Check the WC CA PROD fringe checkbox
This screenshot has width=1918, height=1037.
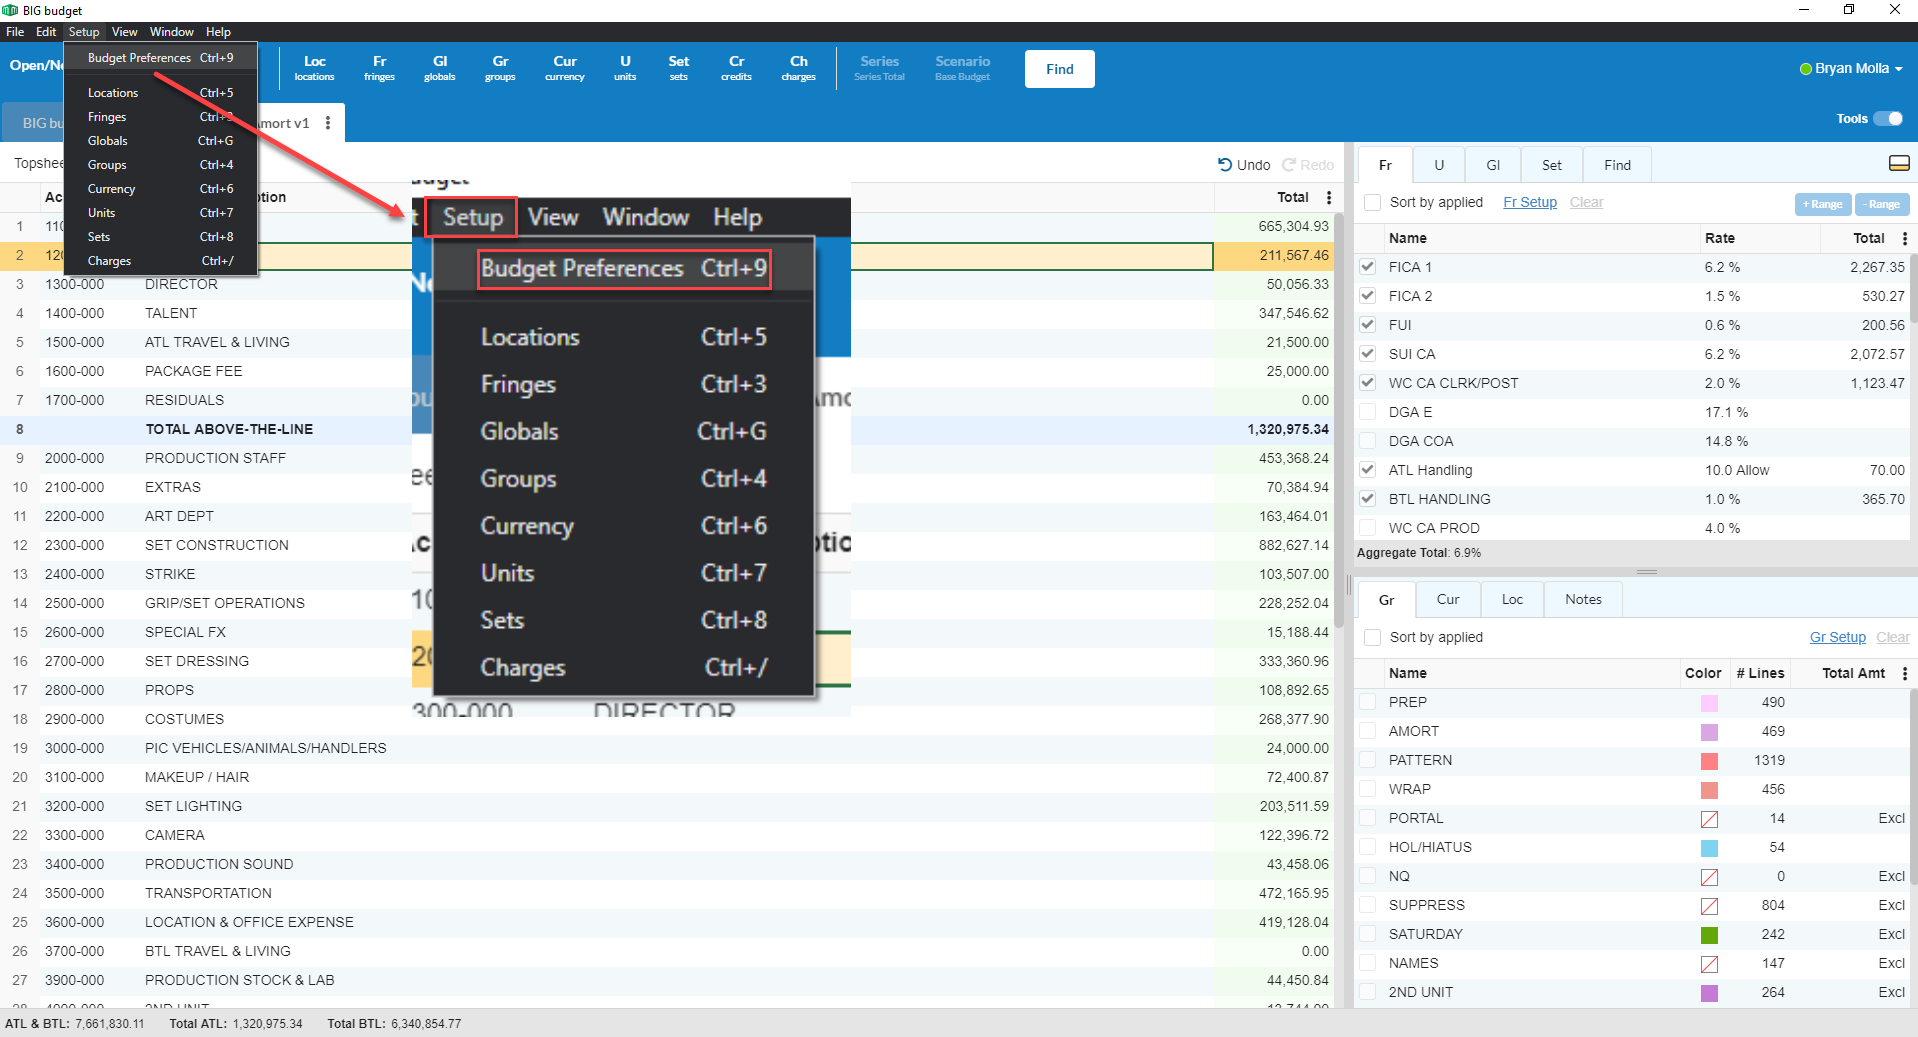(x=1368, y=528)
